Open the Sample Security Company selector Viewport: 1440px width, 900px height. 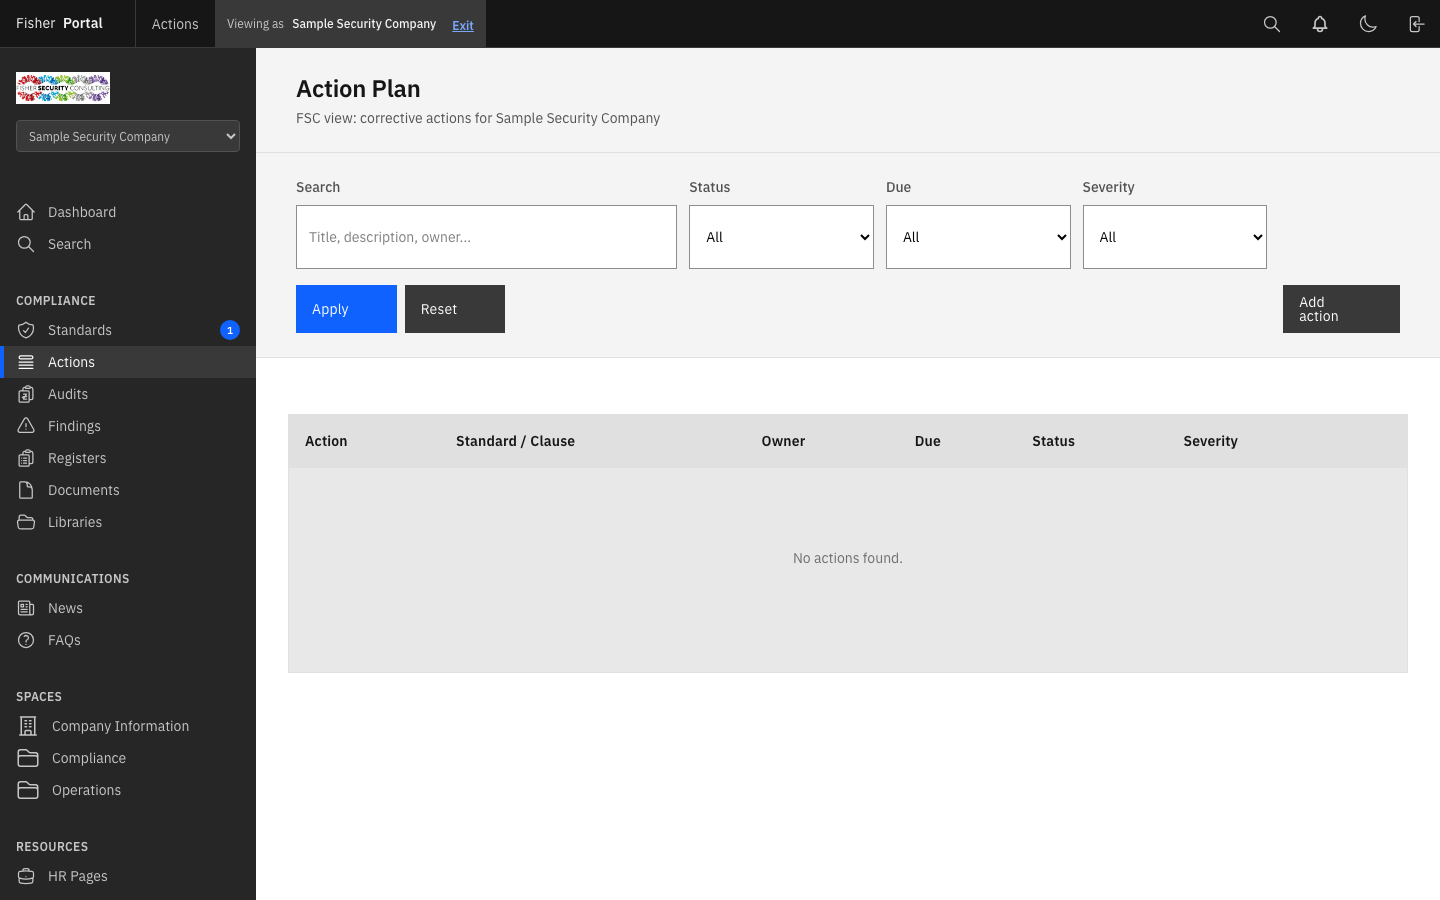(x=127, y=136)
